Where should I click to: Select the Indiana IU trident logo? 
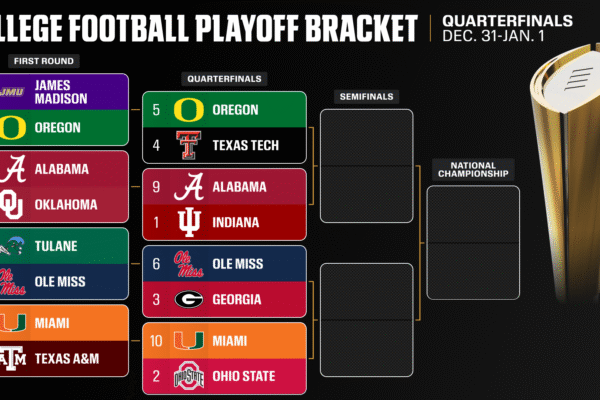[x=188, y=222]
